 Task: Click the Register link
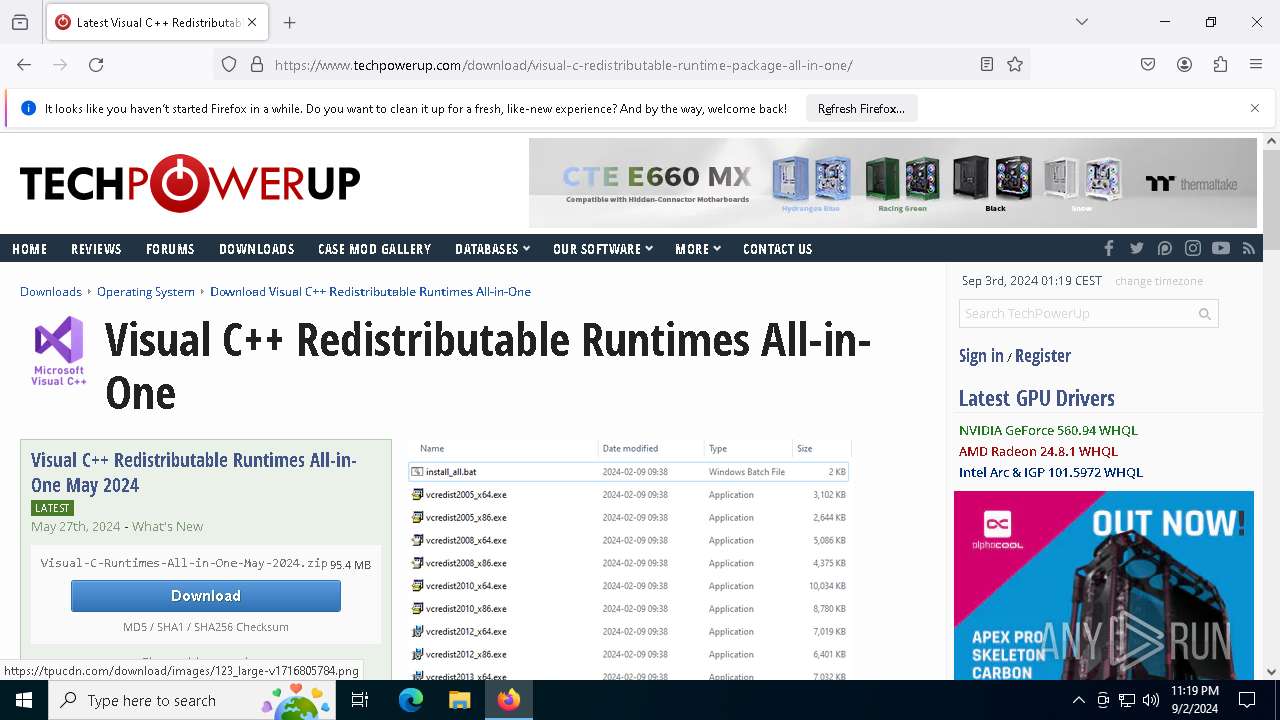click(1043, 356)
